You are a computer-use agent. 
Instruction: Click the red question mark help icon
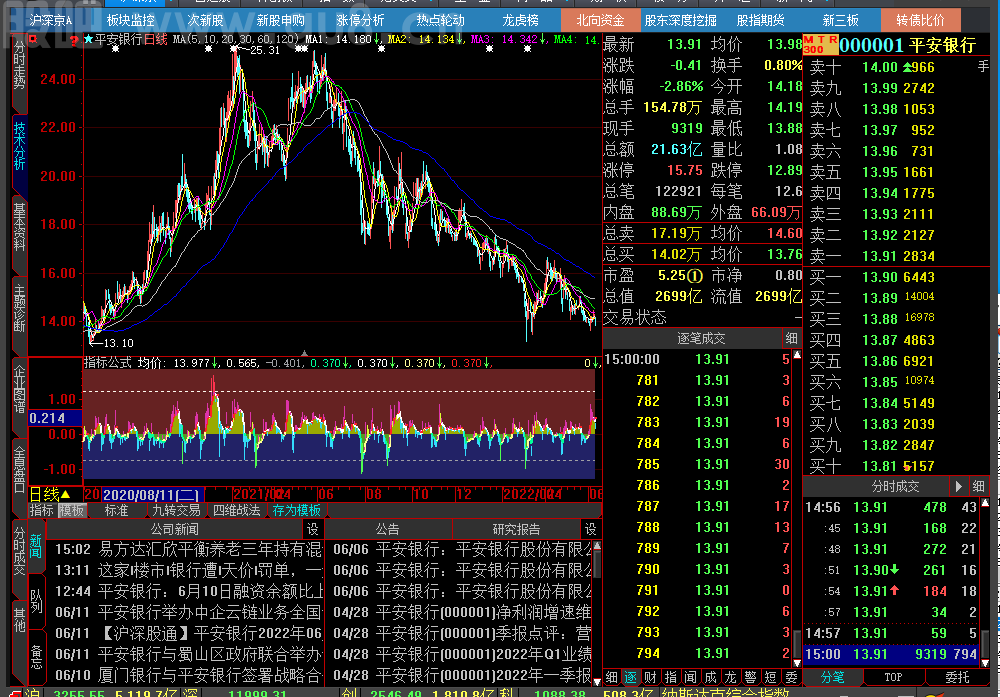pos(74,41)
